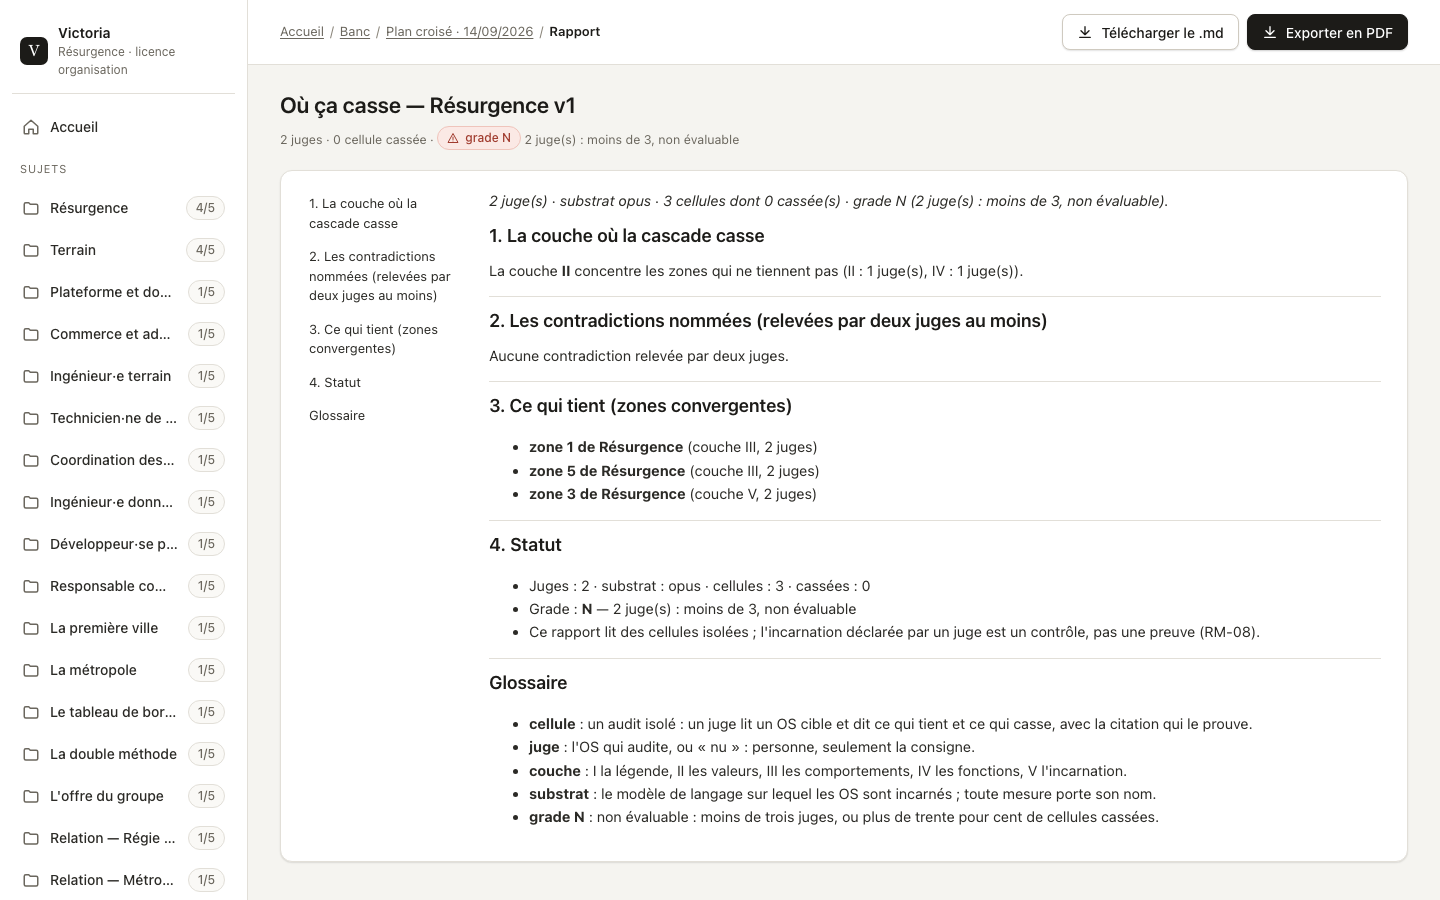Open the Plateforme et do... subject
The image size is (1440, 900).
[123, 292]
